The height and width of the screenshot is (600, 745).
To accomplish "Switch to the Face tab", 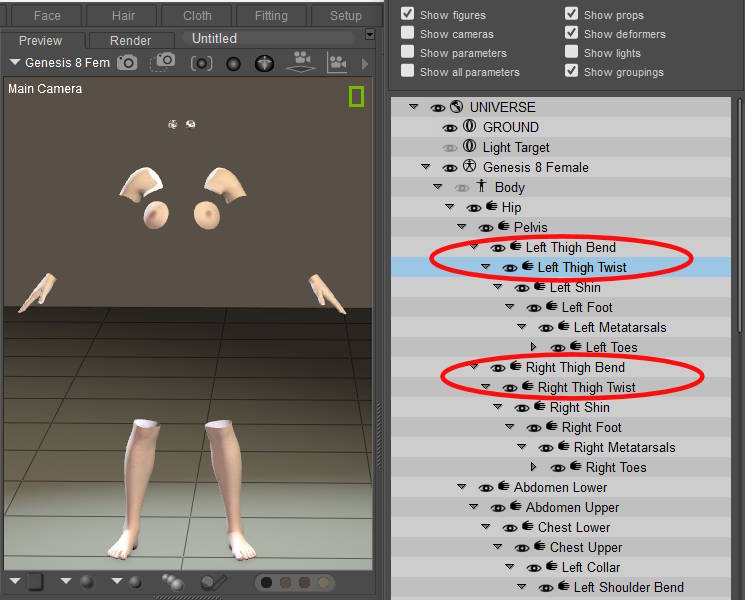I will click(x=47, y=16).
